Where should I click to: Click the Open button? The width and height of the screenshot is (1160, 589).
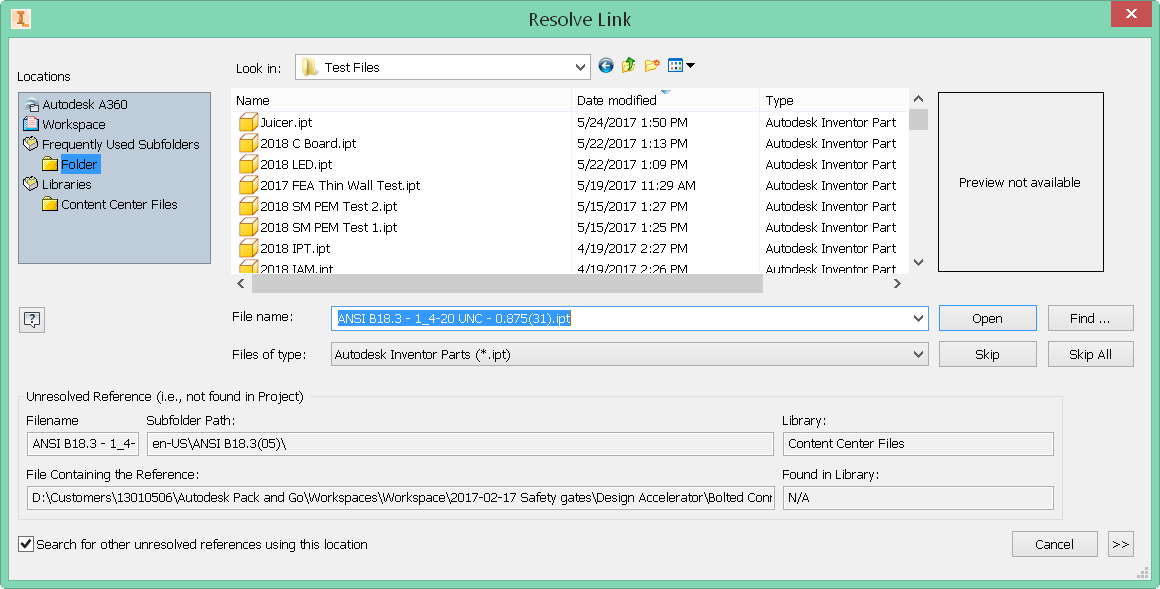click(988, 318)
